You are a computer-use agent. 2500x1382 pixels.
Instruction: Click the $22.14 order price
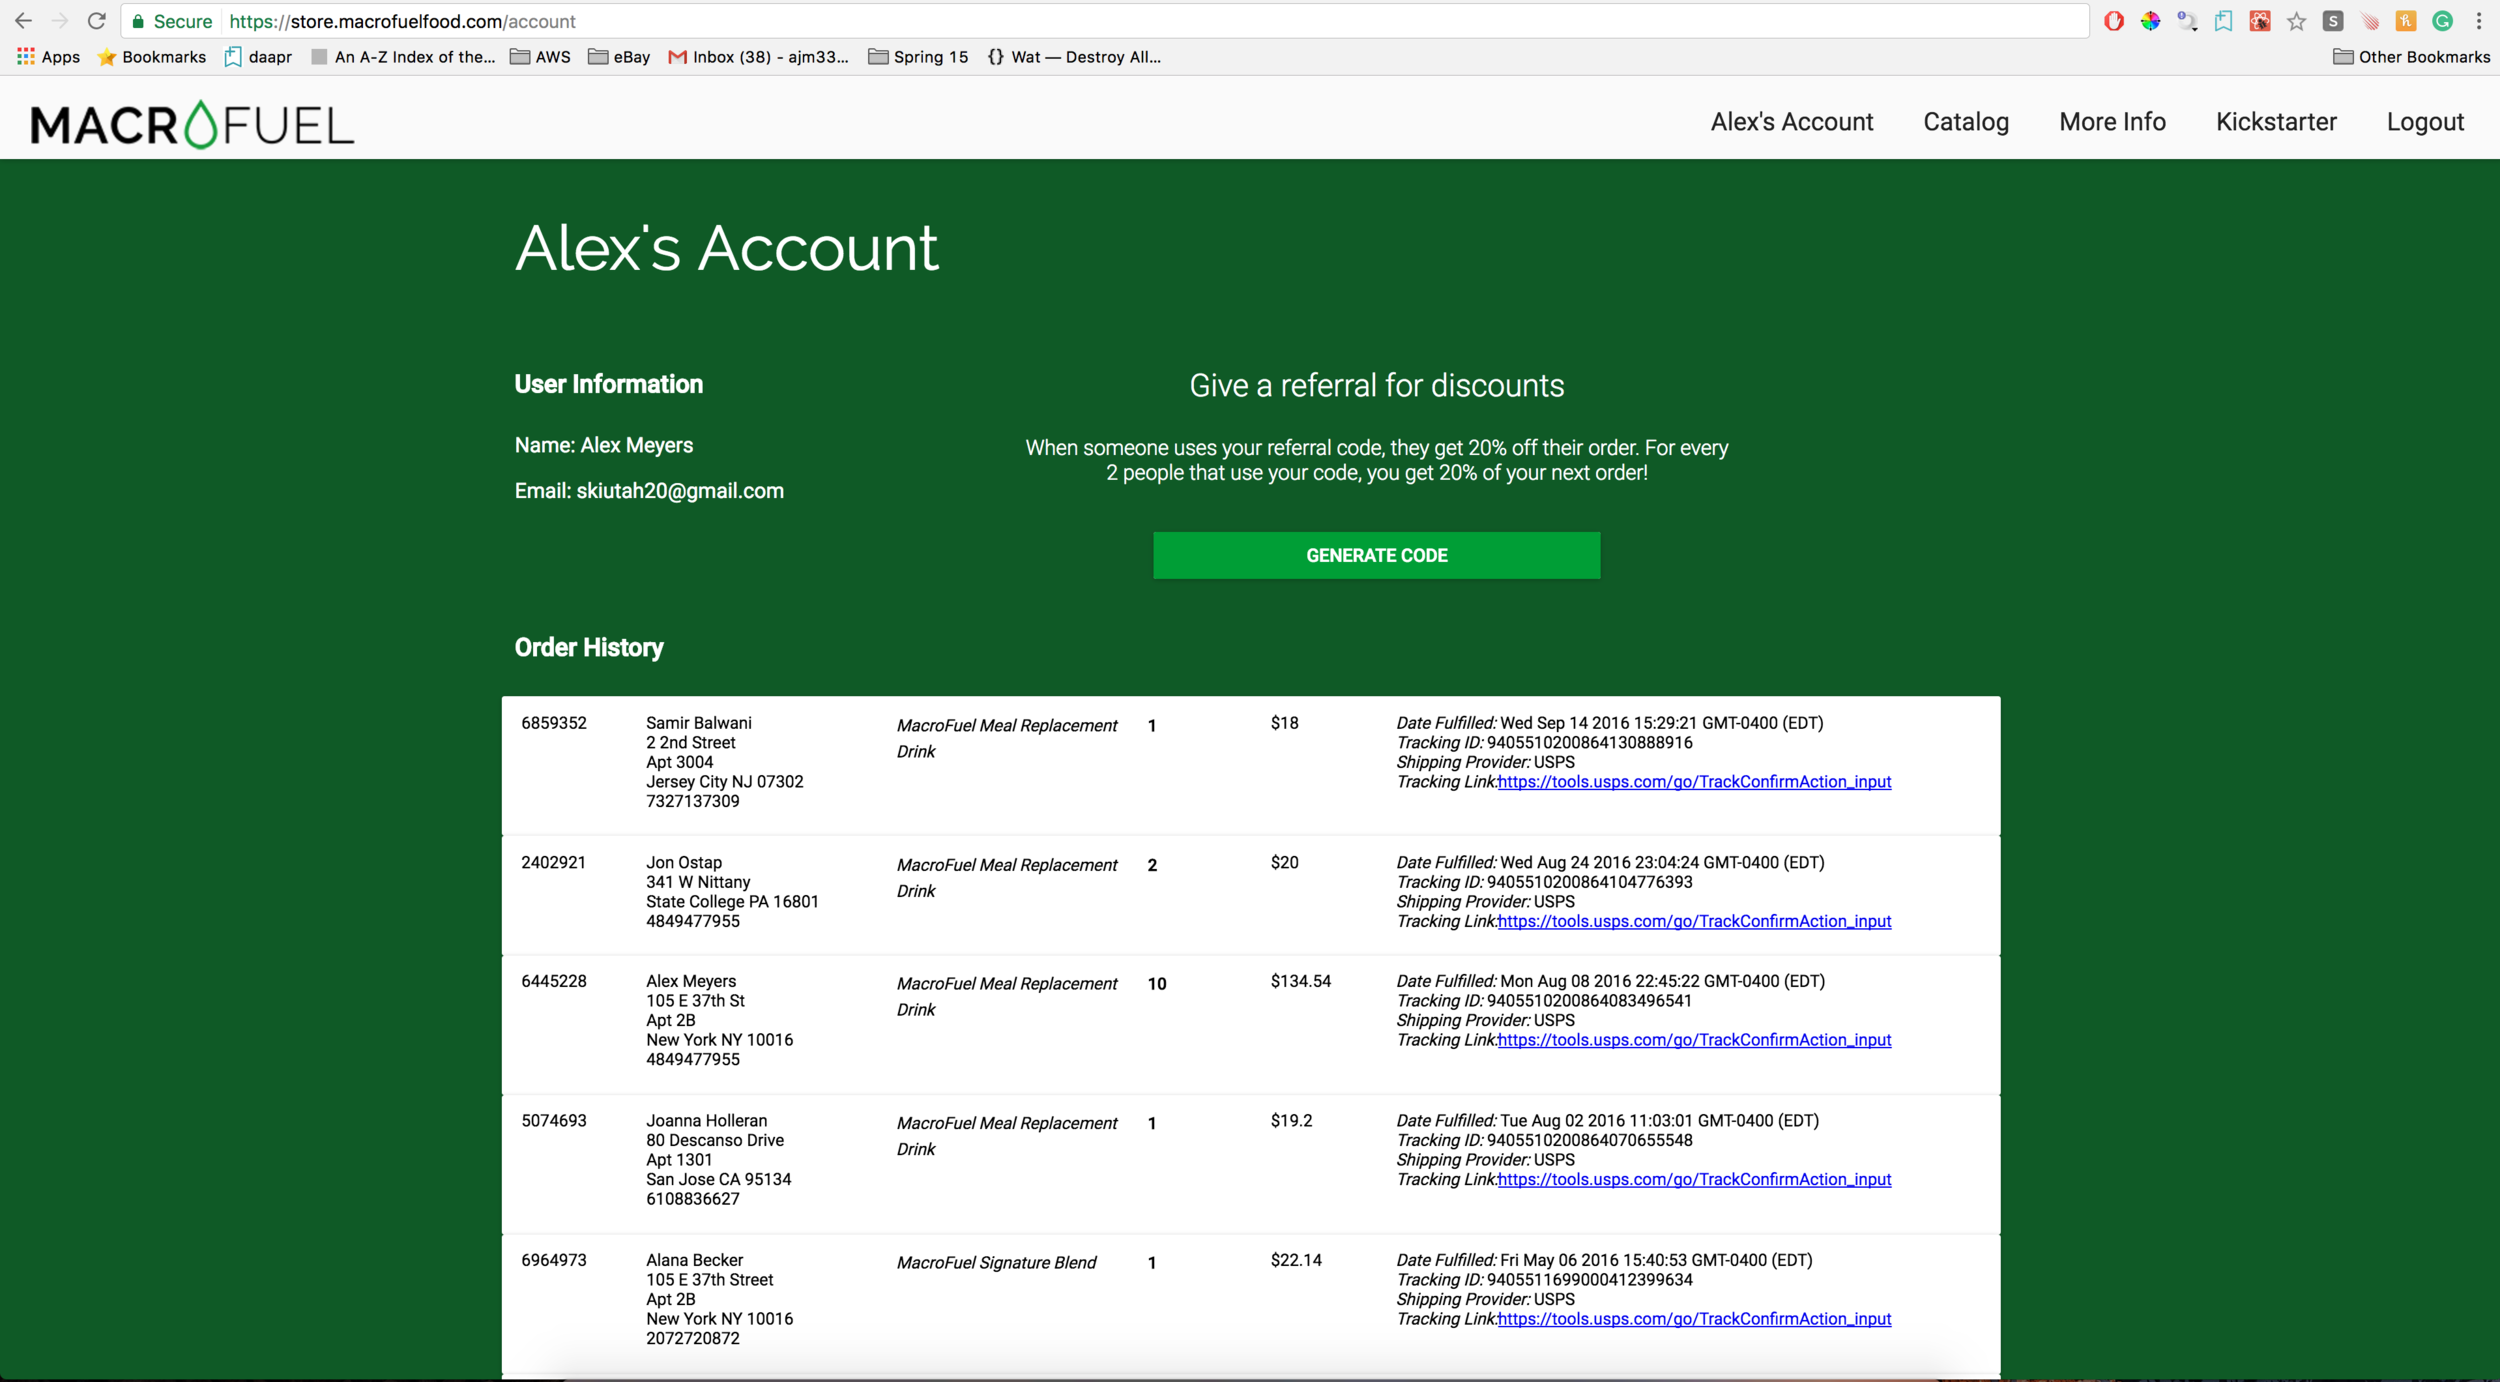click(x=1296, y=1260)
